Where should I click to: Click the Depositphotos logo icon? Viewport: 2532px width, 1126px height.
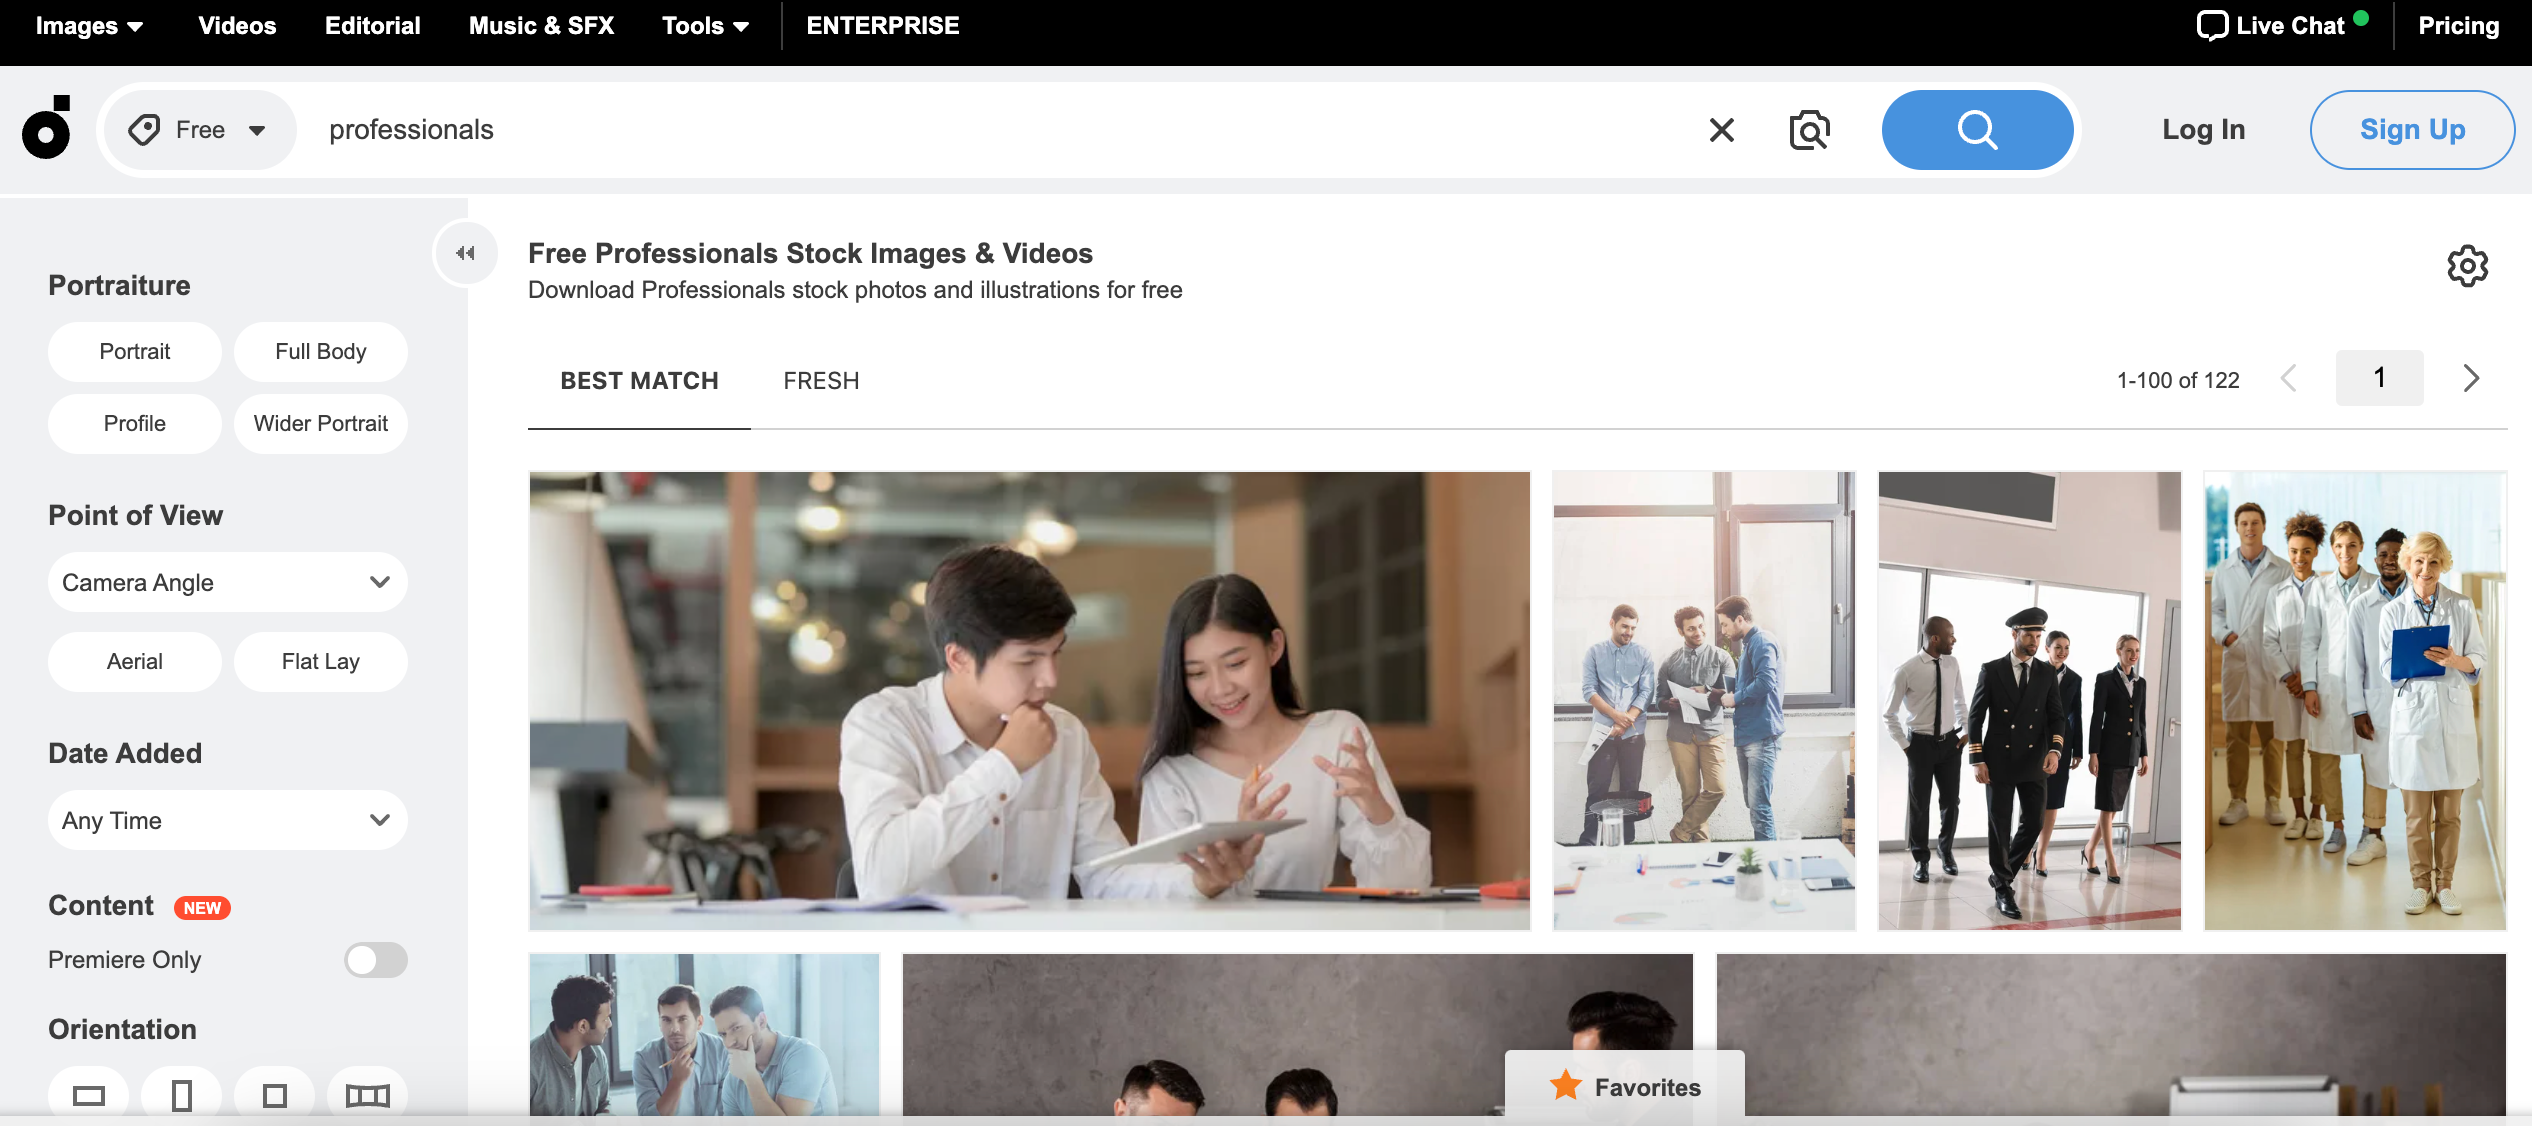point(47,128)
